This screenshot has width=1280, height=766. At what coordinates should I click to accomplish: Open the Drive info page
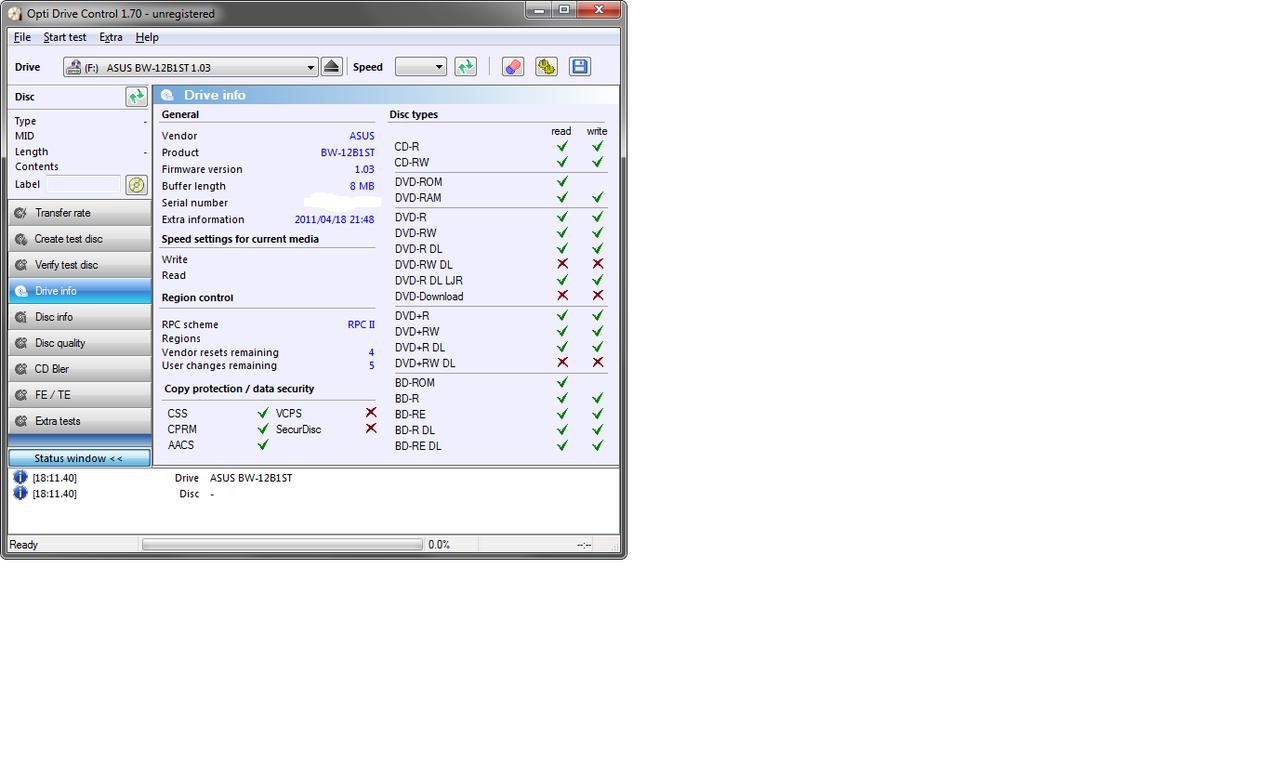[x=80, y=291]
